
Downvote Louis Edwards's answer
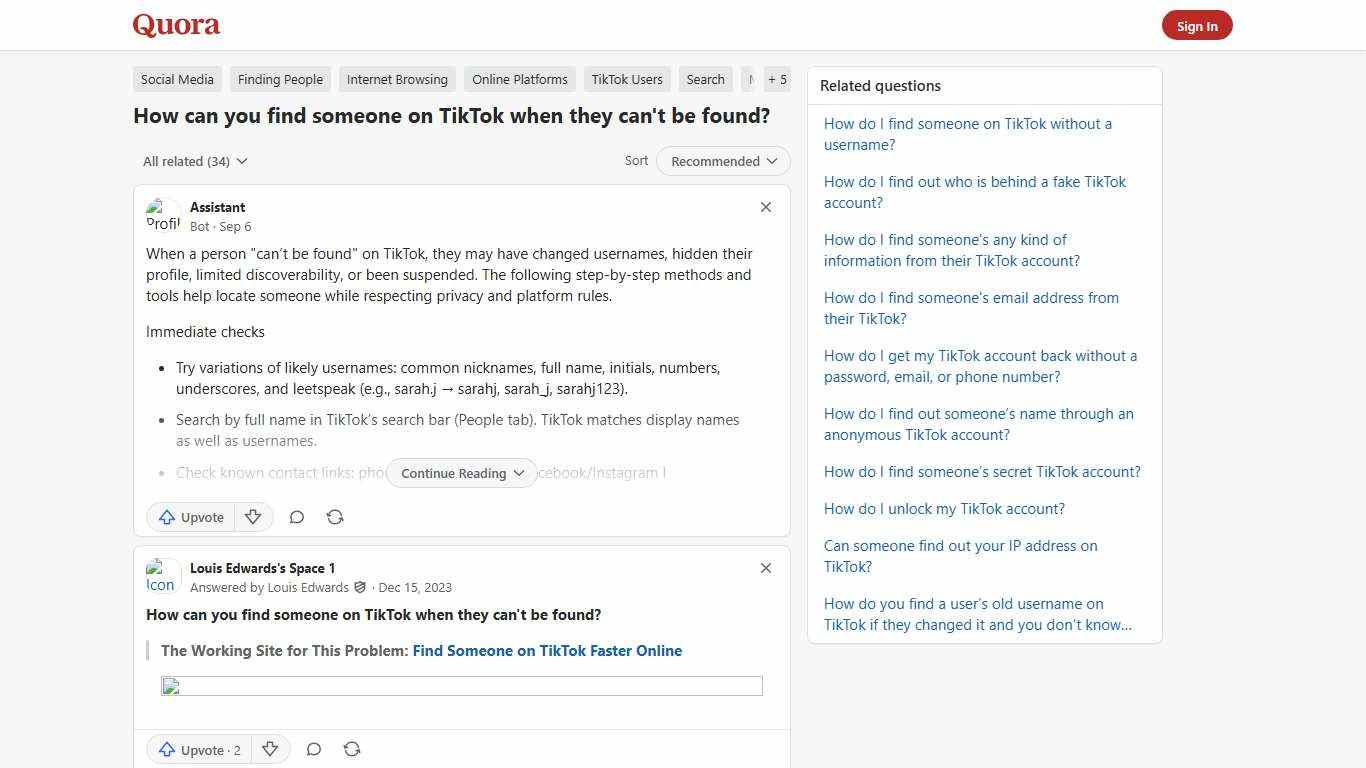click(270, 749)
